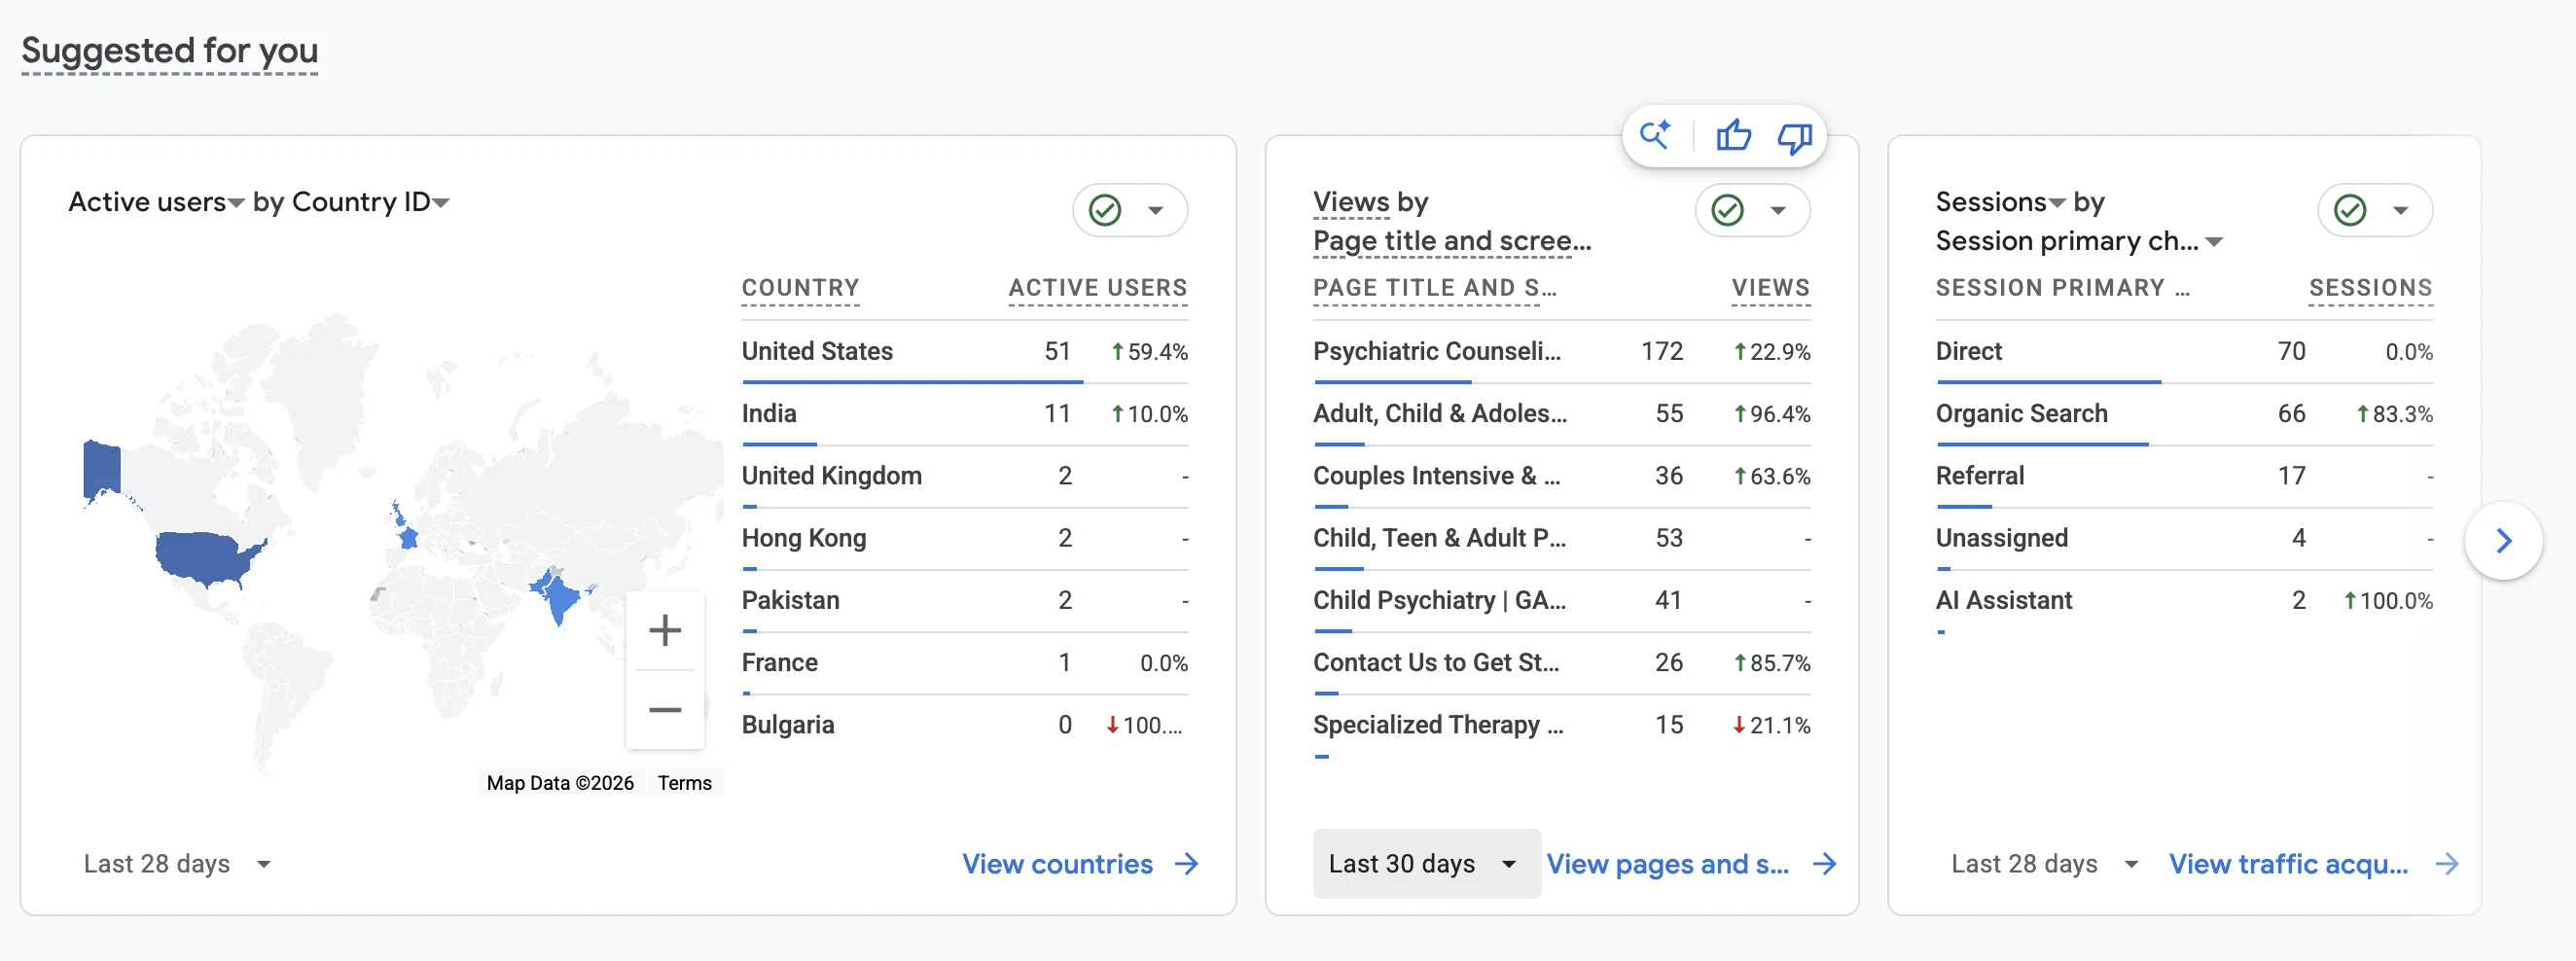Click green checkmark on Sessions card
This screenshot has width=2576, height=961.
pyautogui.click(x=2349, y=210)
